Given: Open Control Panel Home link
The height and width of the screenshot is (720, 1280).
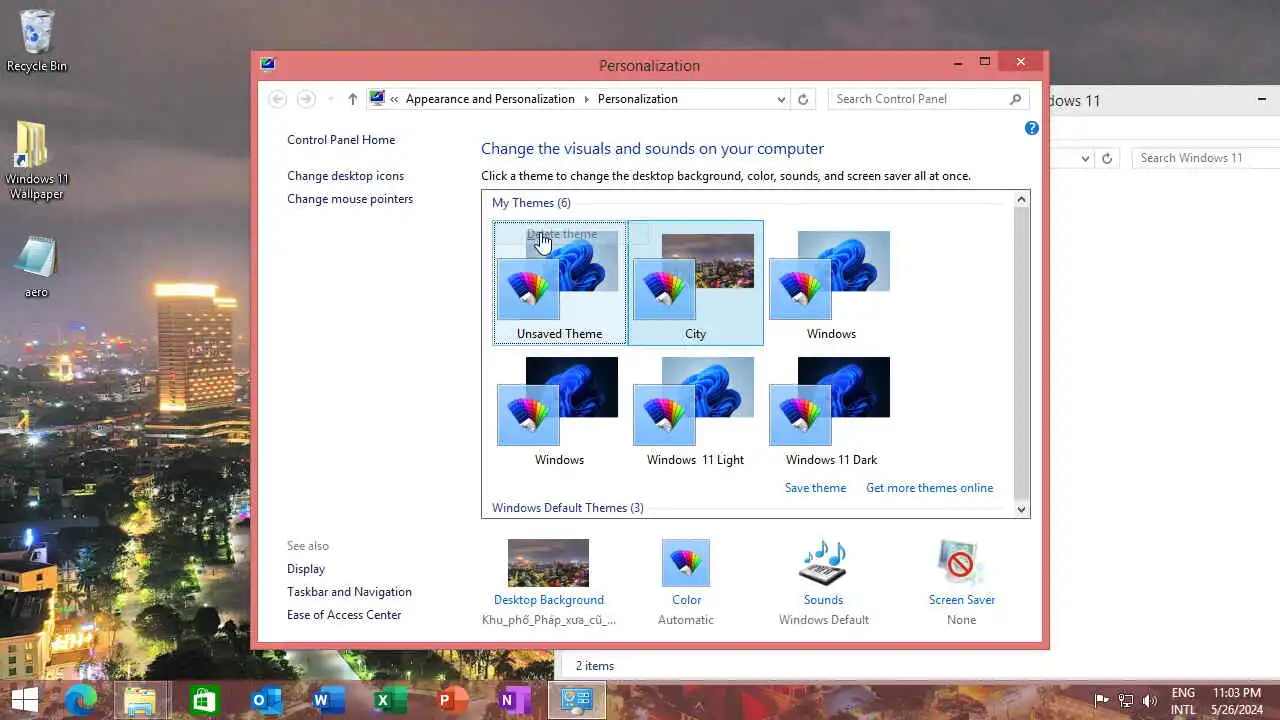Looking at the screenshot, I should tap(341, 140).
